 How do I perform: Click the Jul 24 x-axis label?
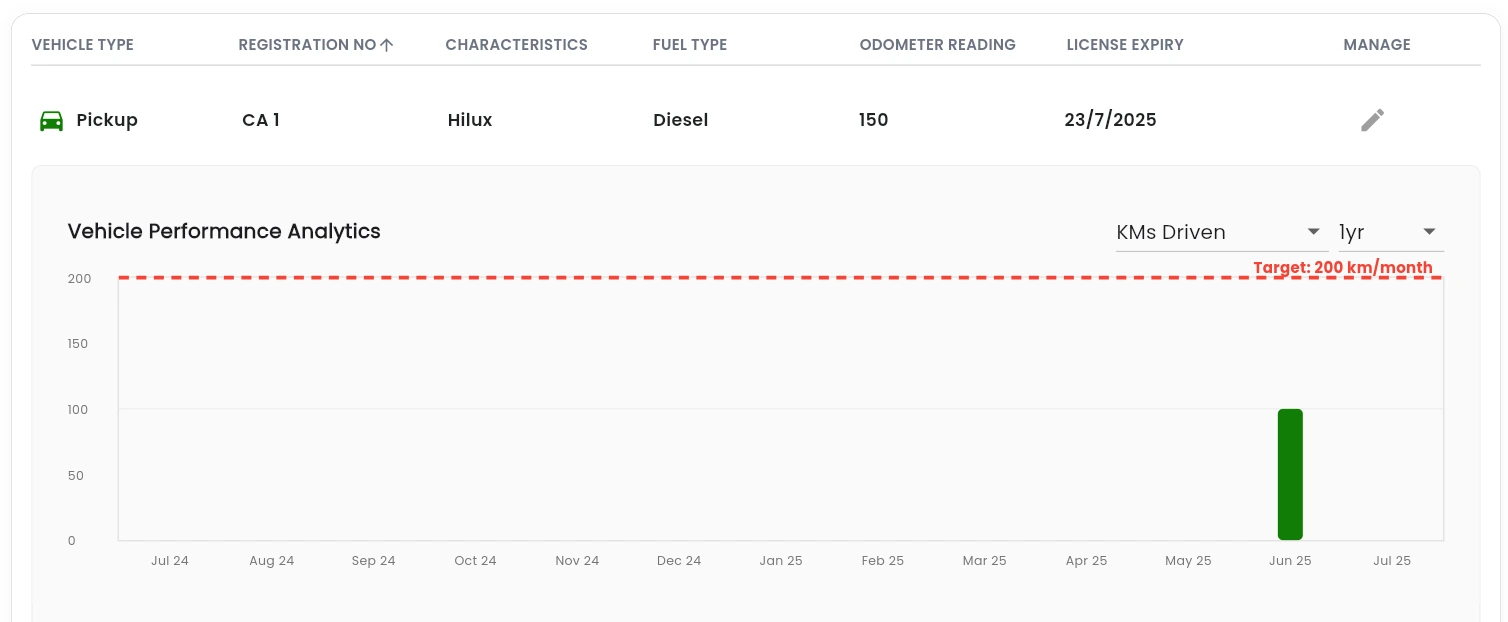(x=170, y=561)
